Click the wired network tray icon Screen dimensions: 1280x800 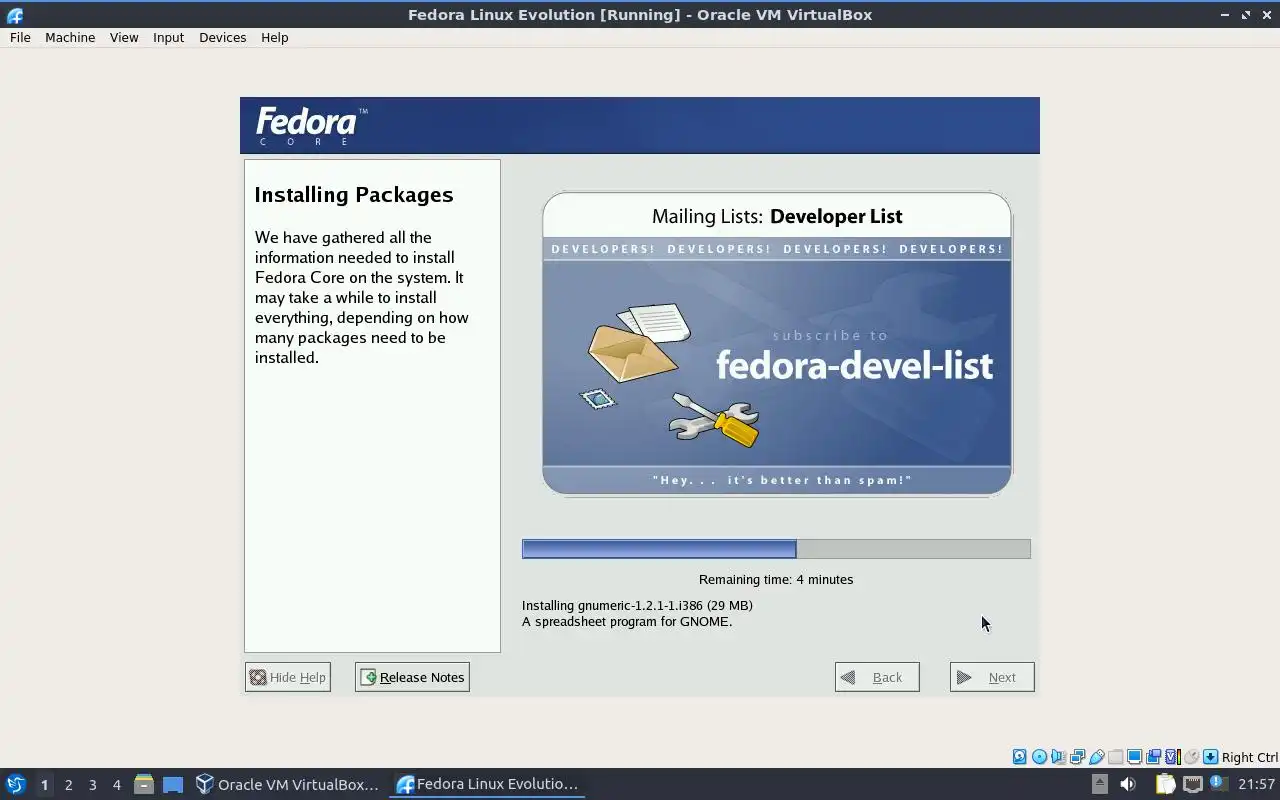click(x=1193, y=784)
